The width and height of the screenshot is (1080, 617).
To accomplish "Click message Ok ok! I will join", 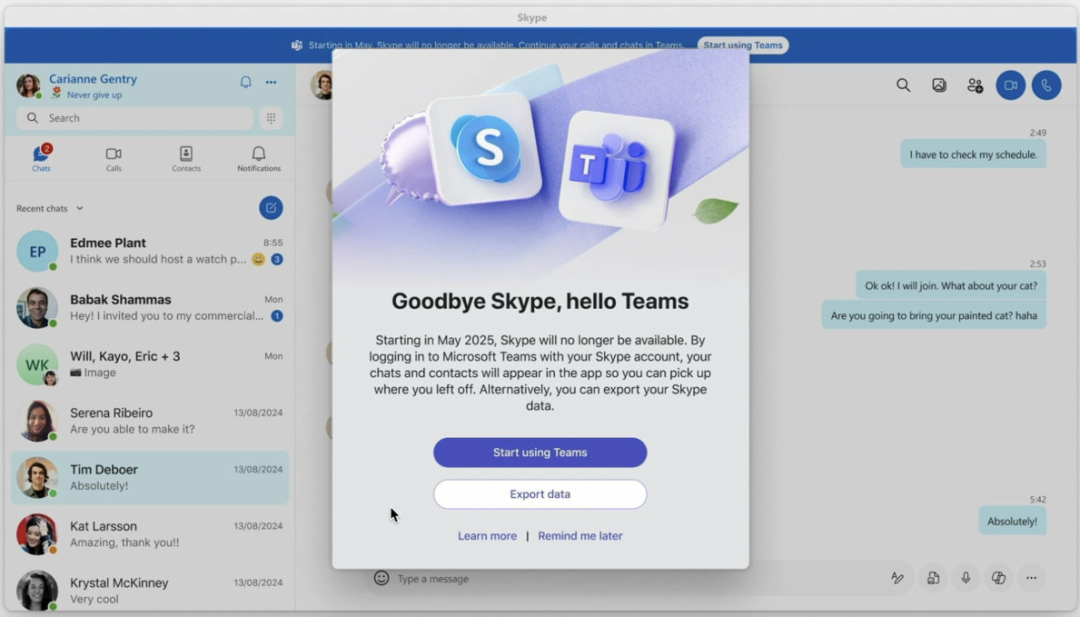I will (x=951, y=286).
